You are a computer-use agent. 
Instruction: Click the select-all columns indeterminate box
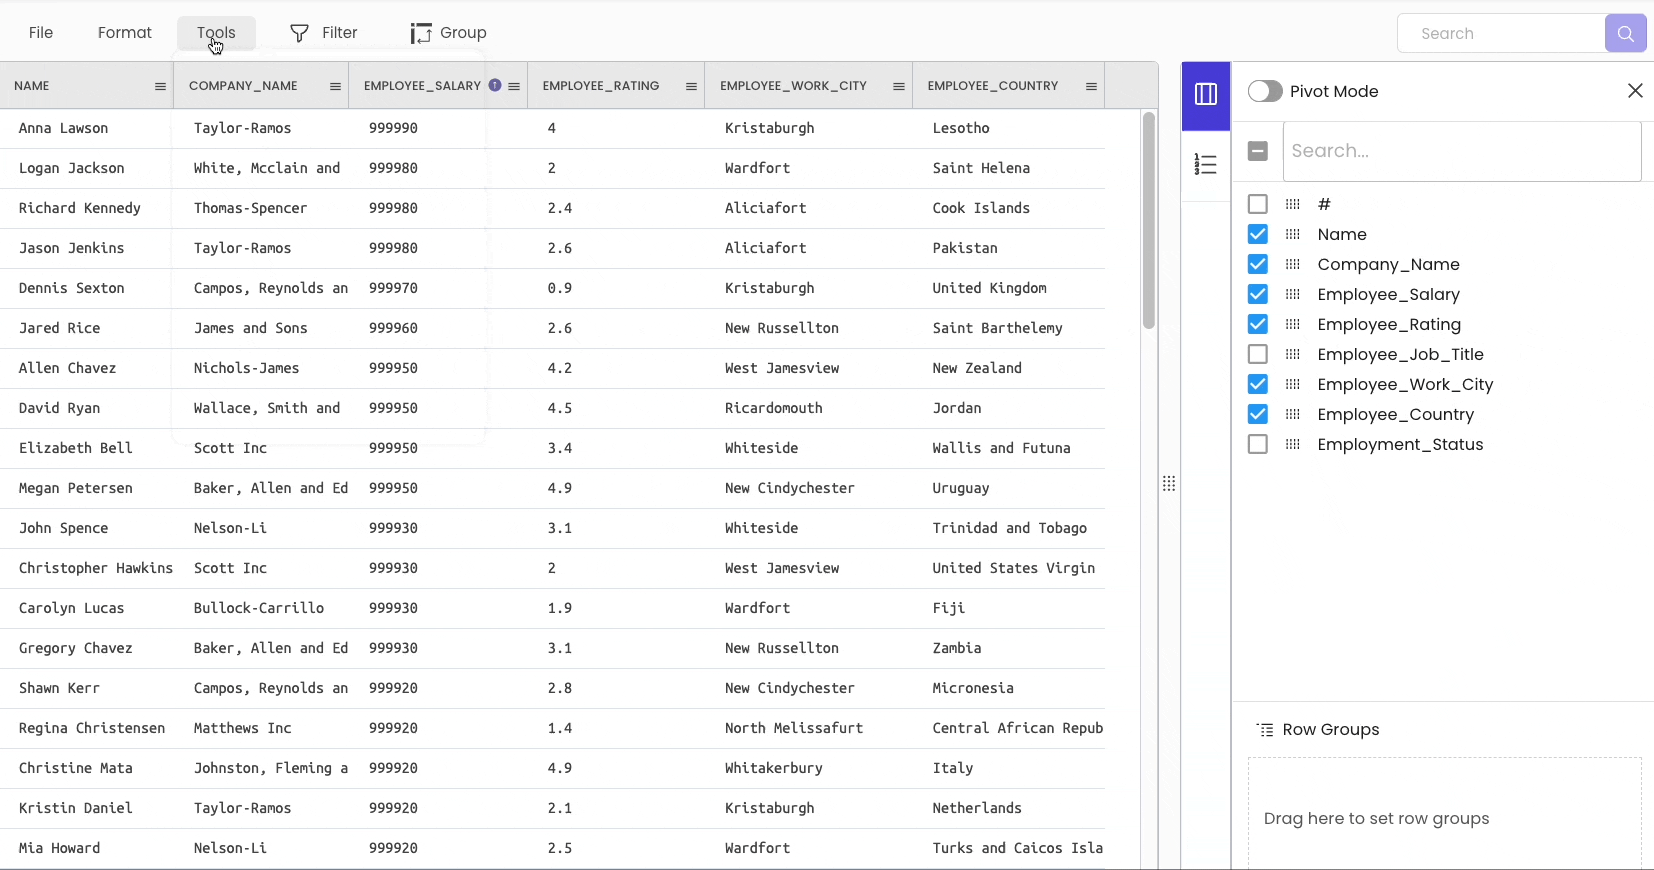tap(1258, 151)
